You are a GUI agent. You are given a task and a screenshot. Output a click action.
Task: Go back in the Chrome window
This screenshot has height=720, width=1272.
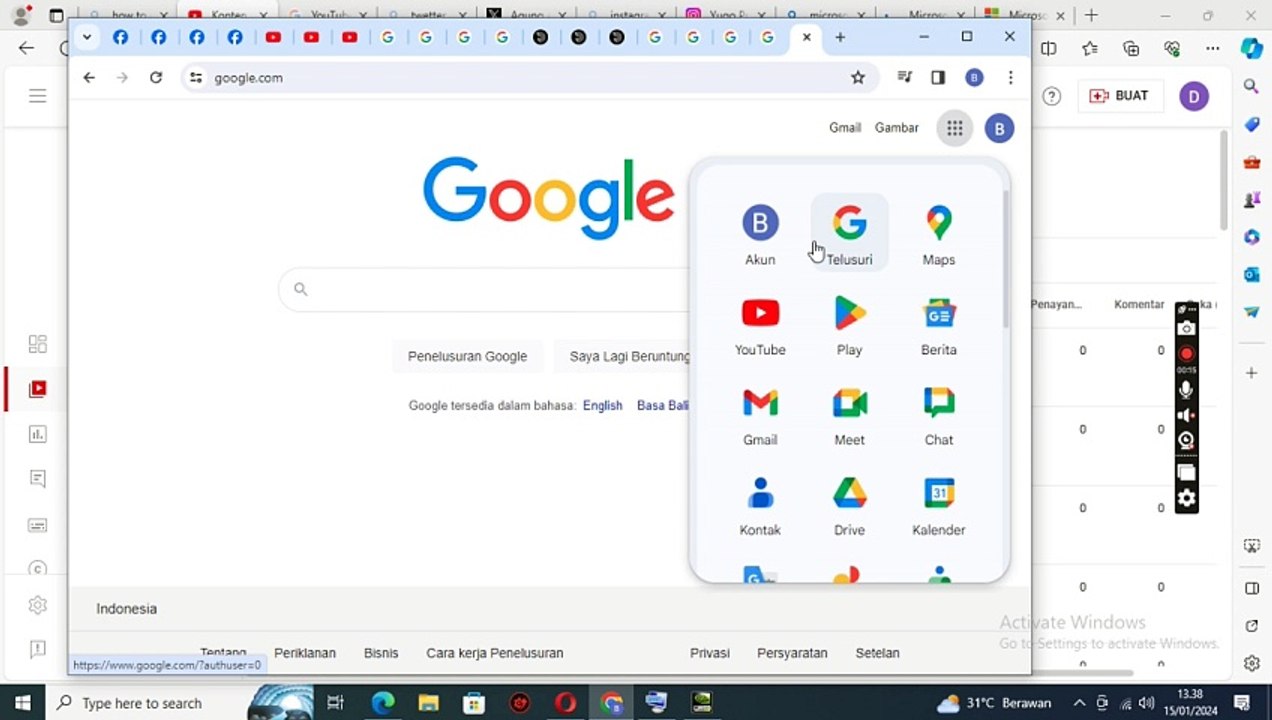coord(89,77)
